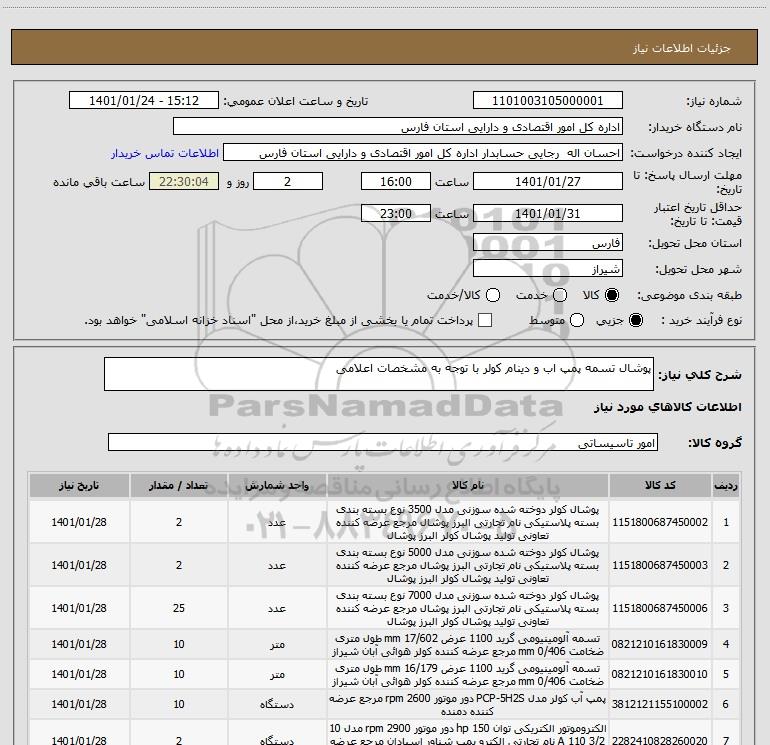
Task: Click the پوشال کولر مدل 5000 item name
Action: click(468, 565)
